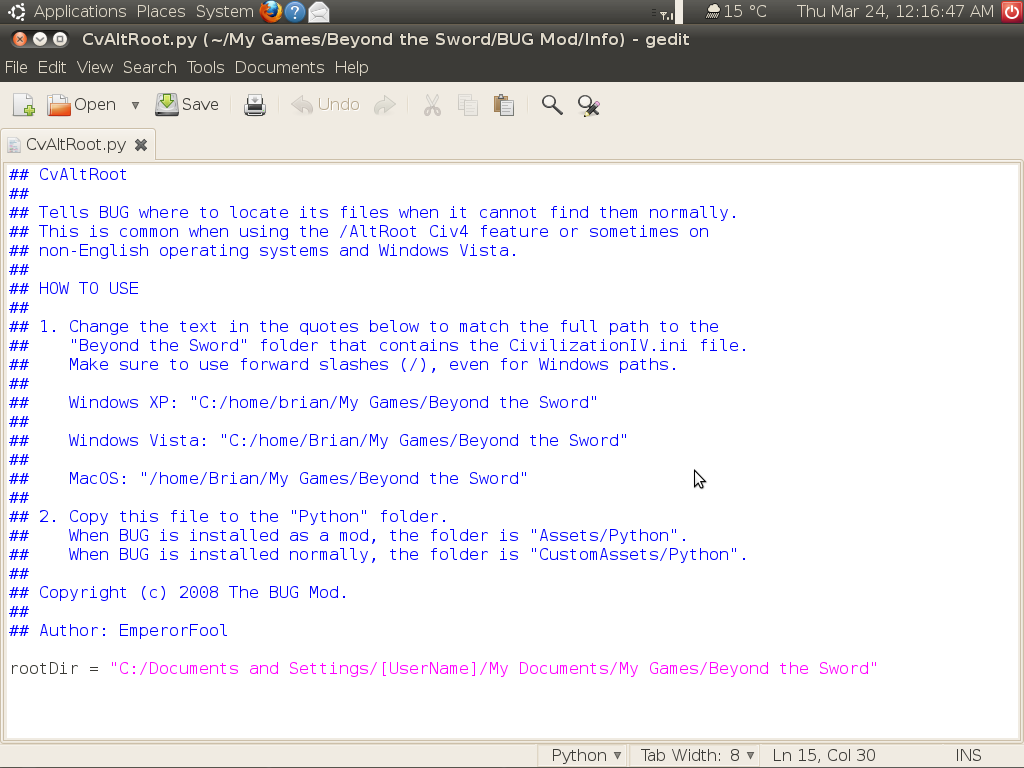Save the current file
Image resolution: width=1024 pixels, height=768 pixels.
pyautogui.click(x=187, y=105)
